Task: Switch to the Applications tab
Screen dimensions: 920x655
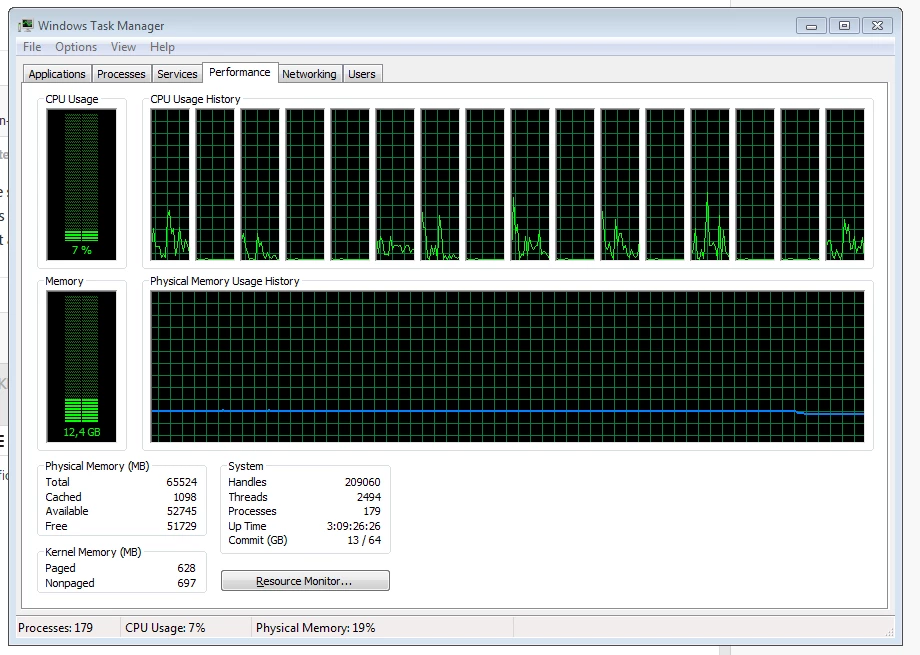Action: click(x=57, y=74)
